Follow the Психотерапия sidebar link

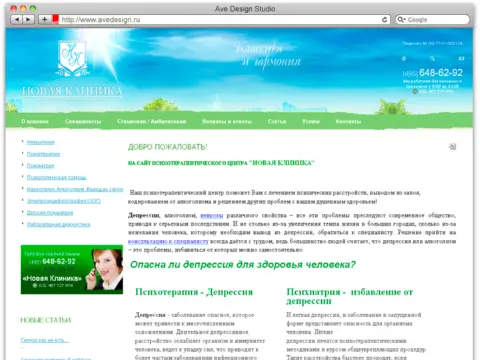pyautogui.click(x=43, y=154)
